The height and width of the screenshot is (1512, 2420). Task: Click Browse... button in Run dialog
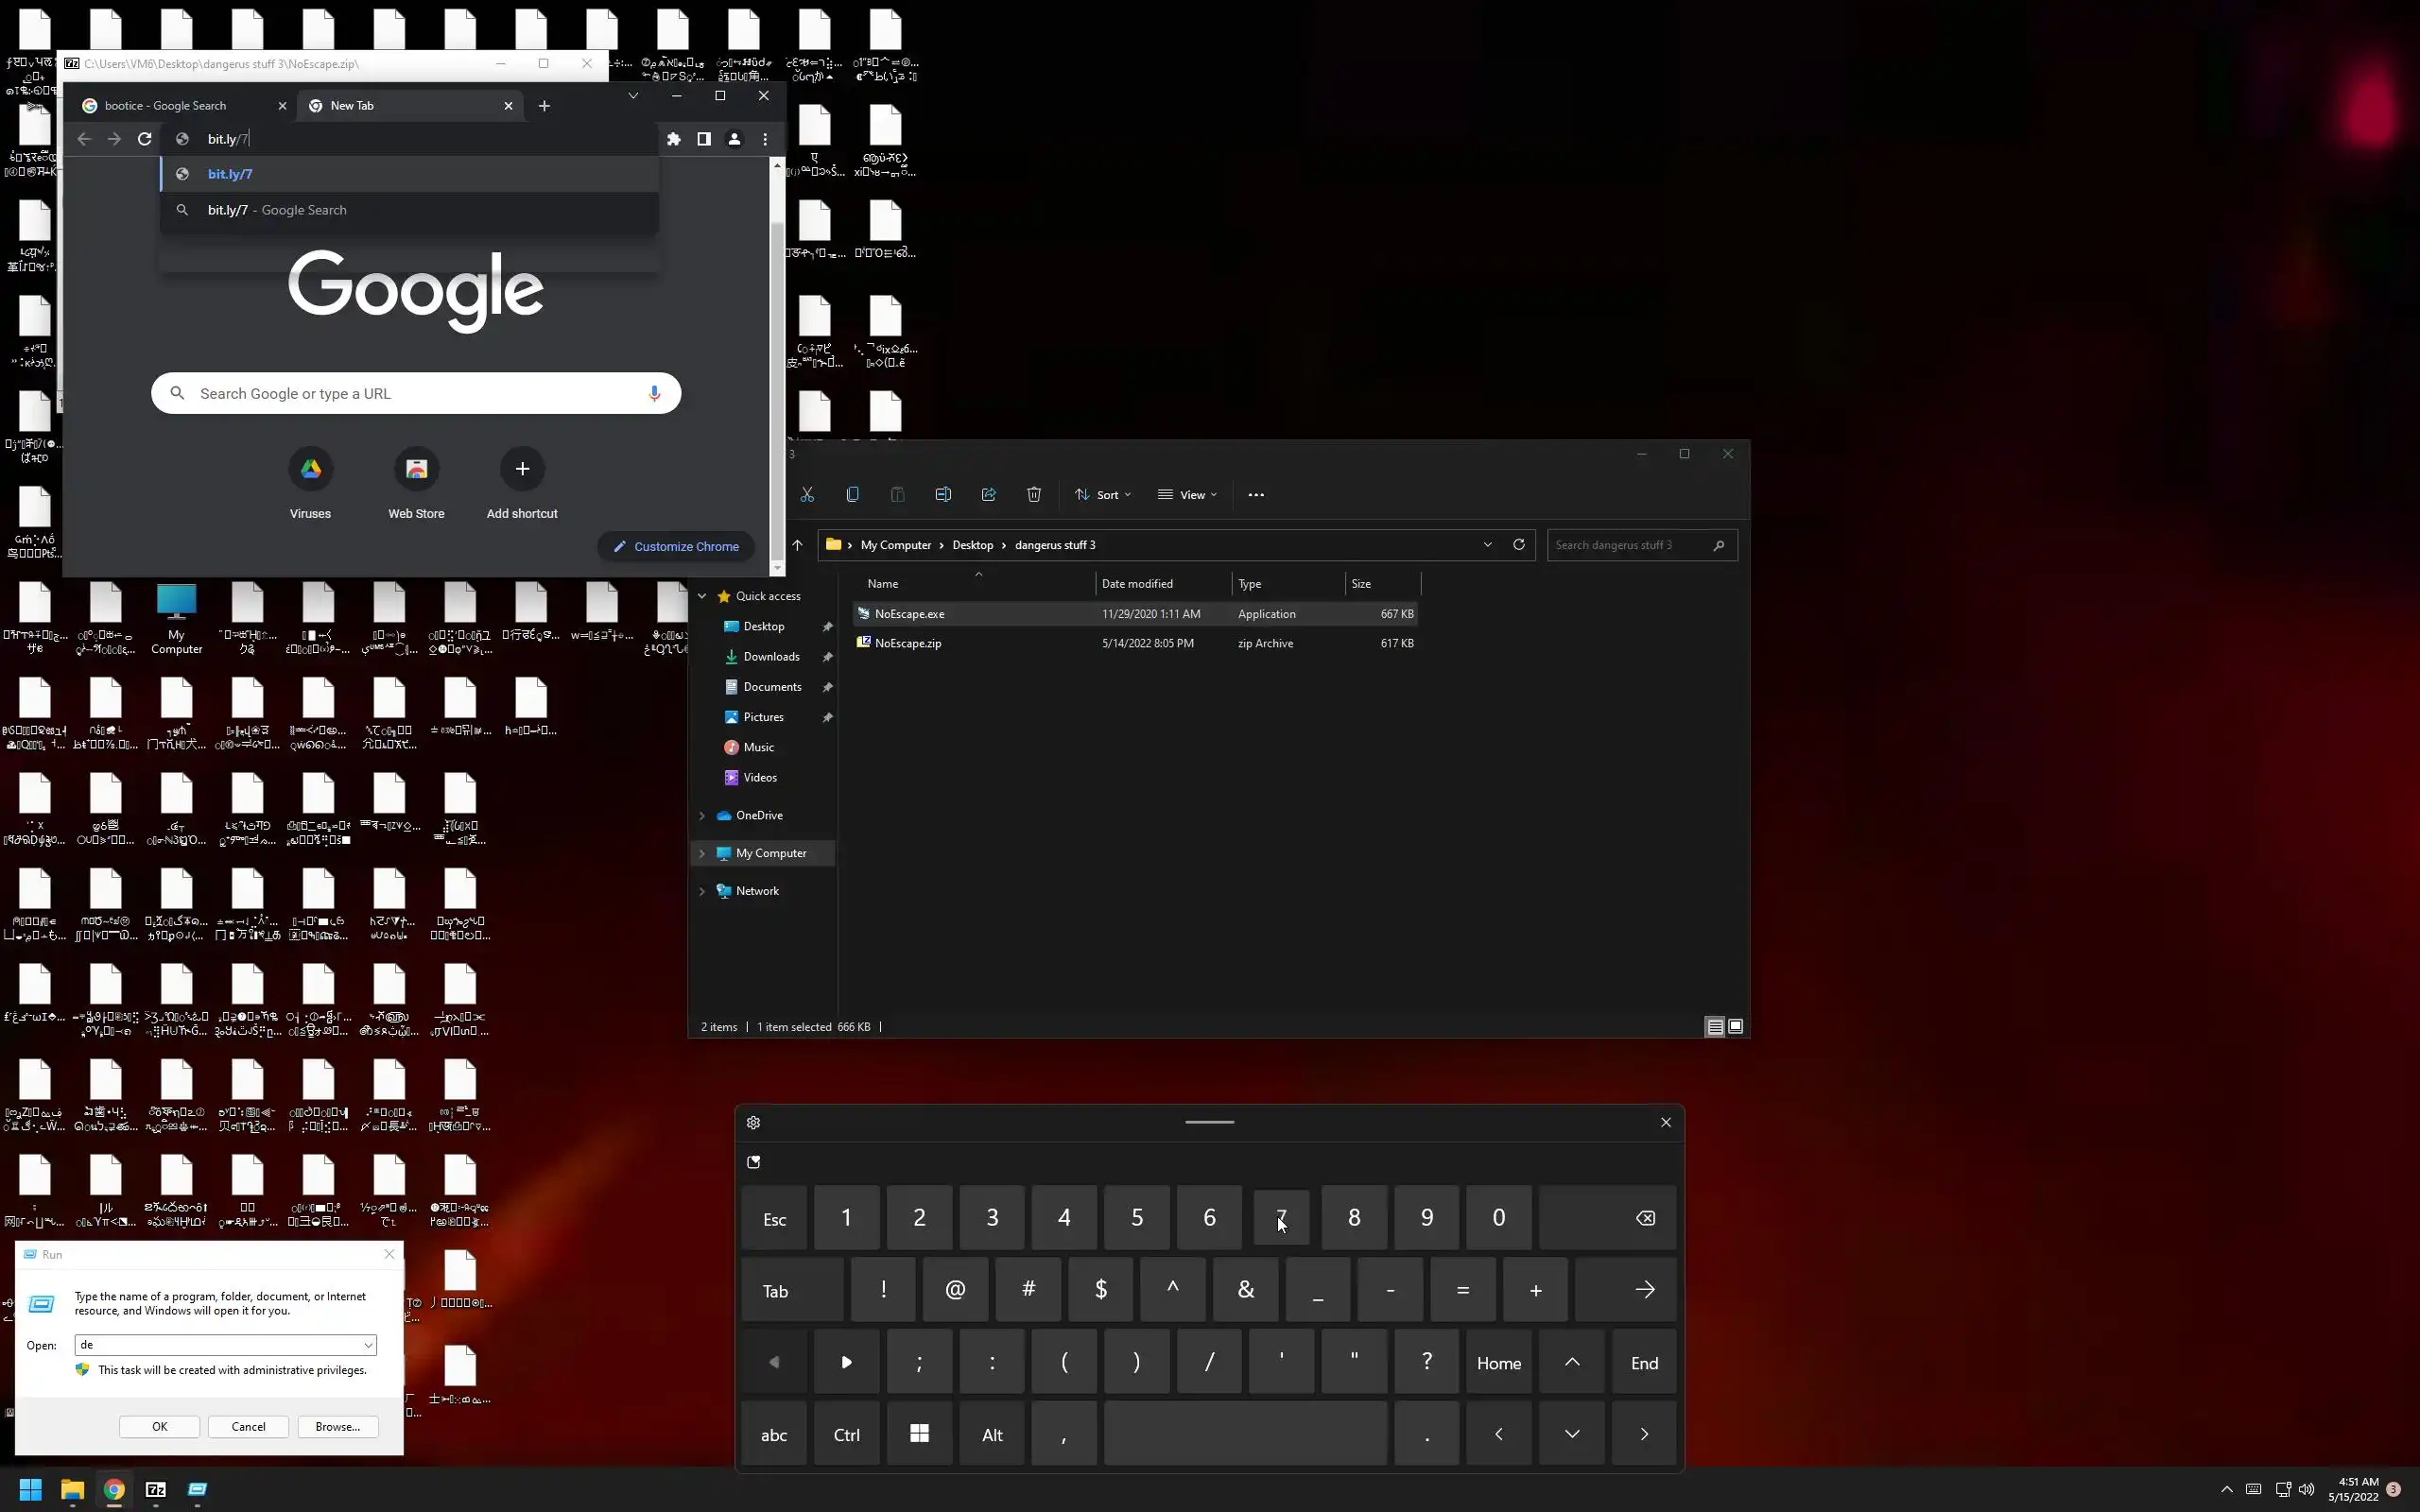coord(337,1427)
